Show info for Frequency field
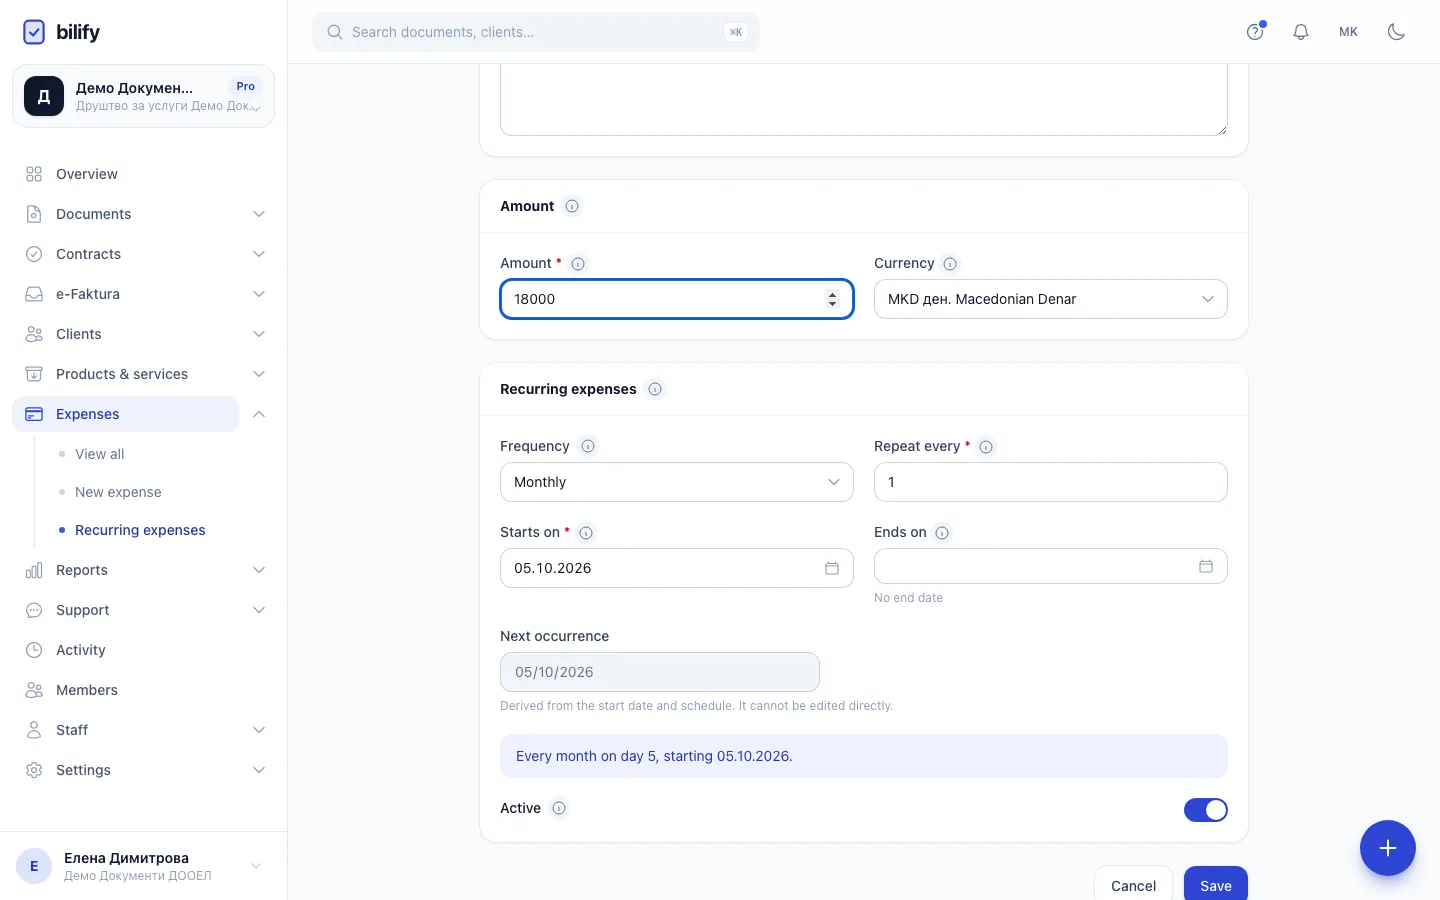 (x=588, y=447)
